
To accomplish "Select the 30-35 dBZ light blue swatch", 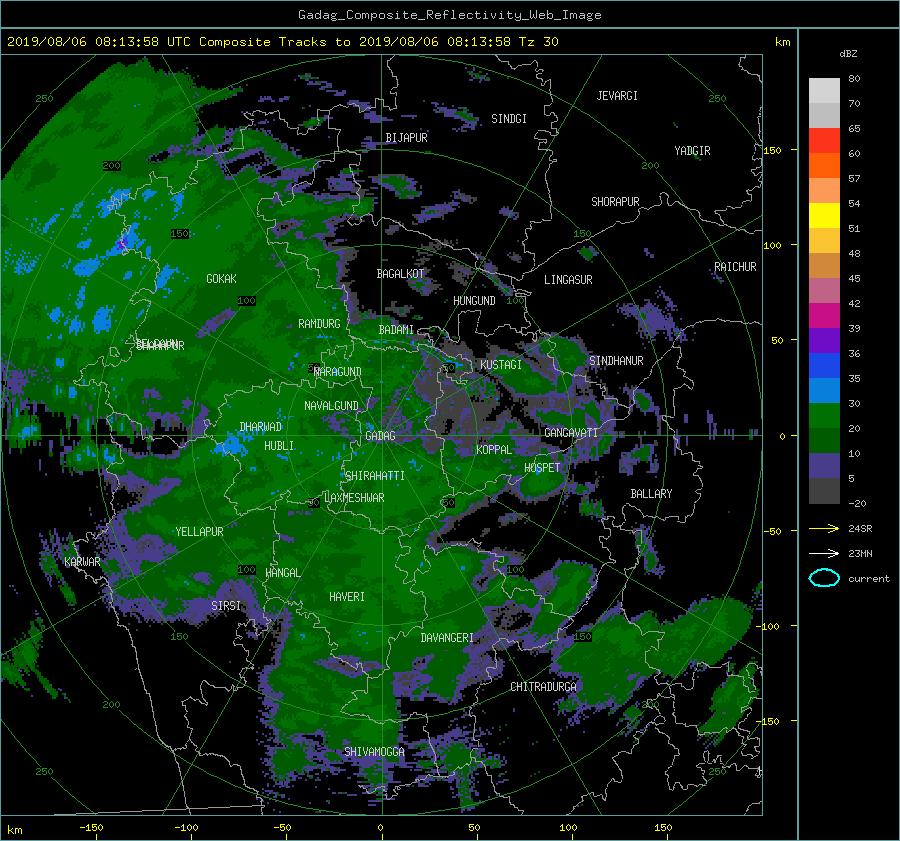I will coord(824,390).
